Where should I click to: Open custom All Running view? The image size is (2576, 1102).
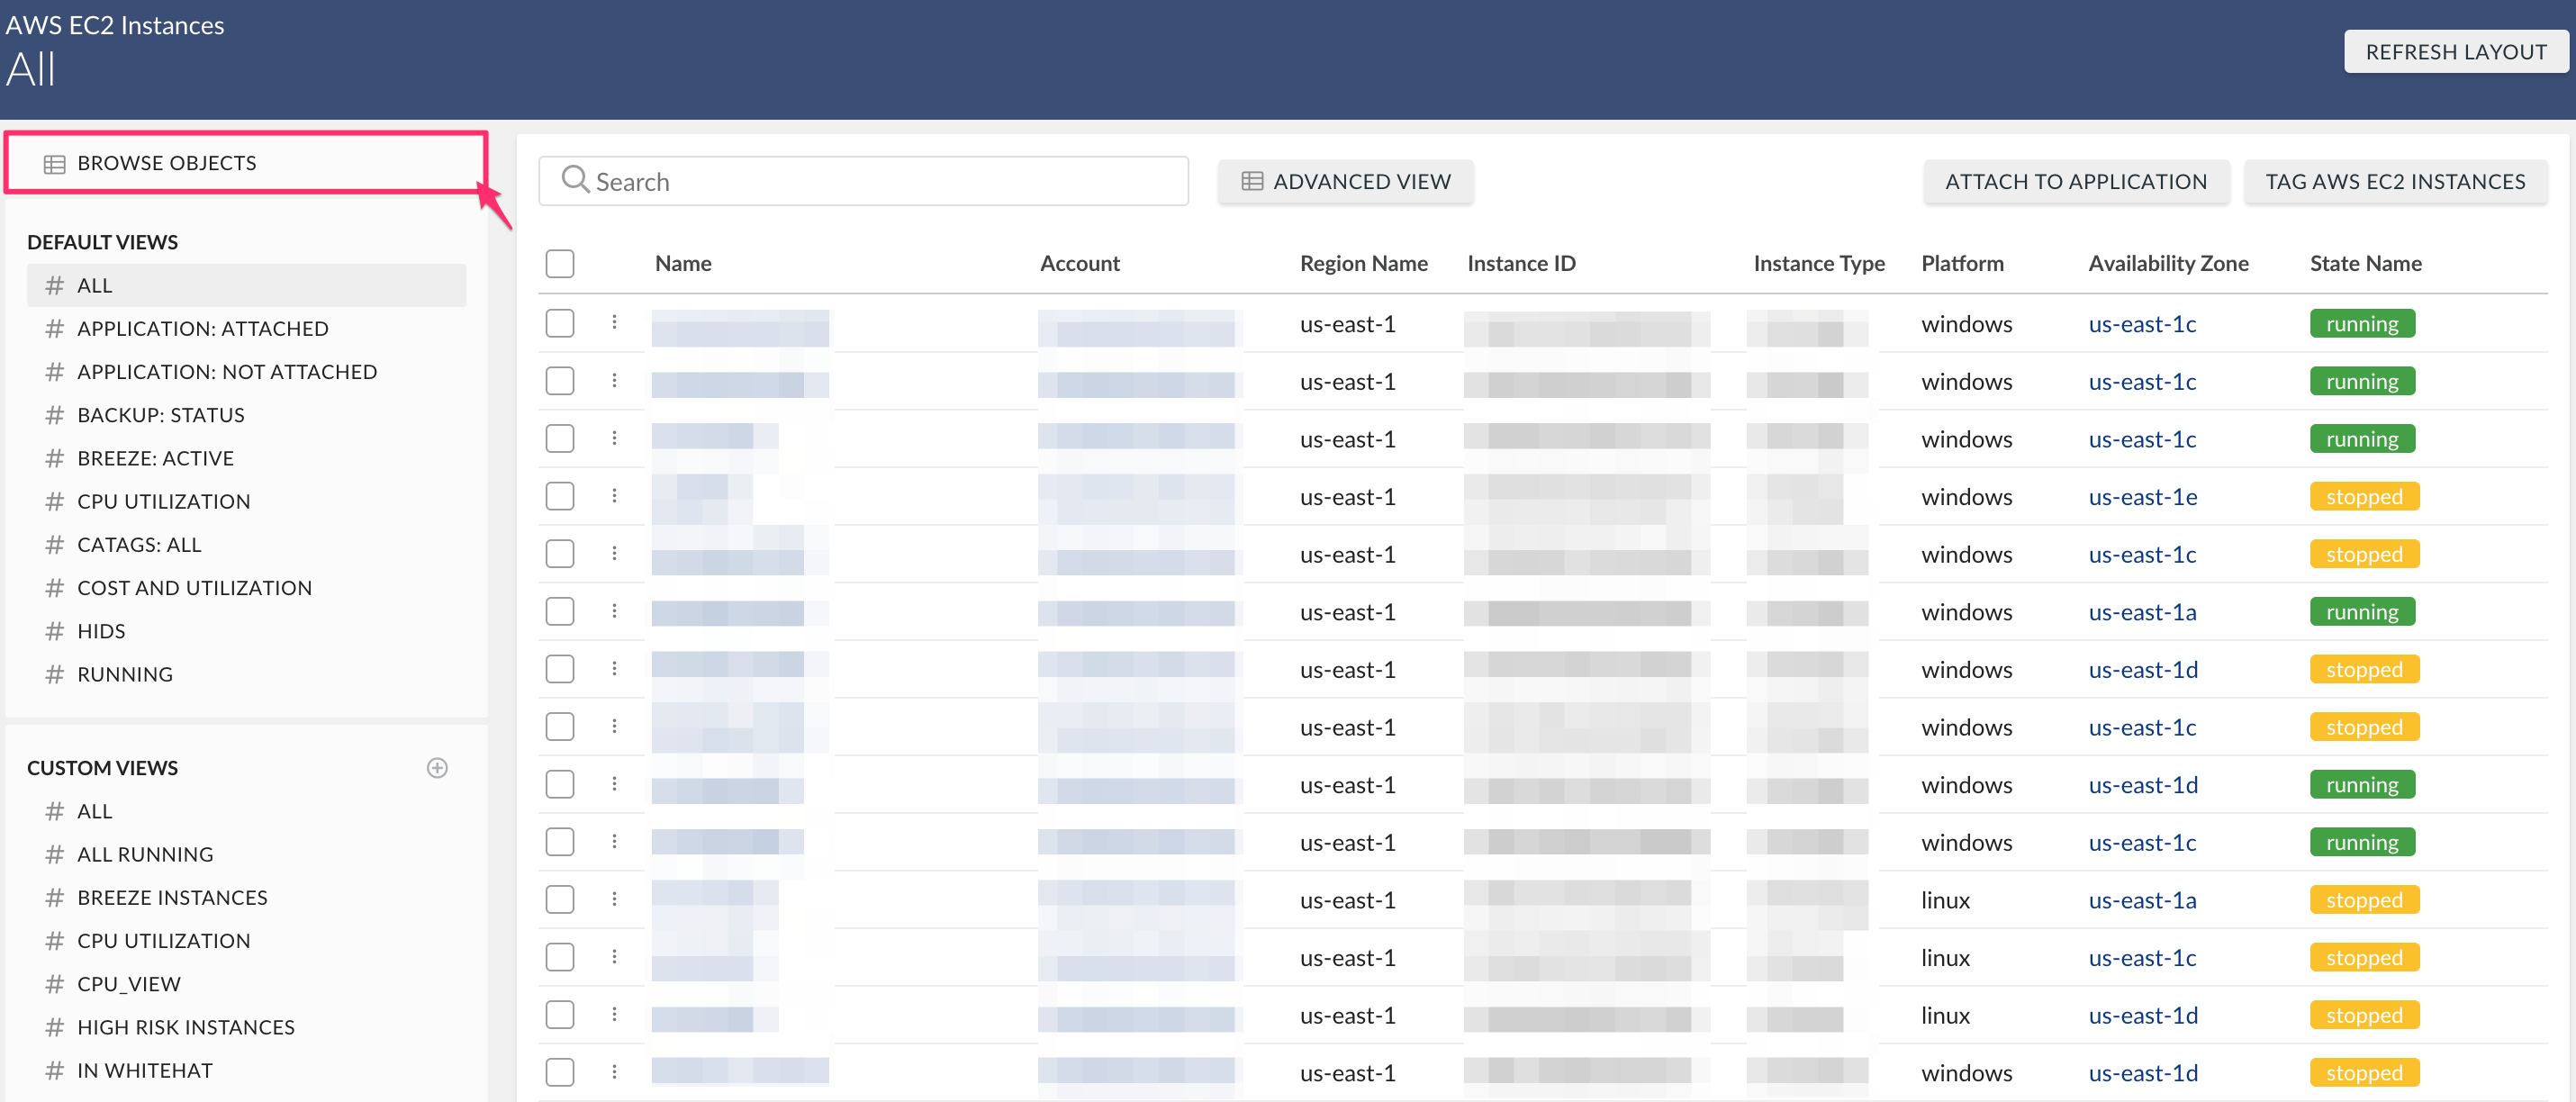[x=145, y=855]
